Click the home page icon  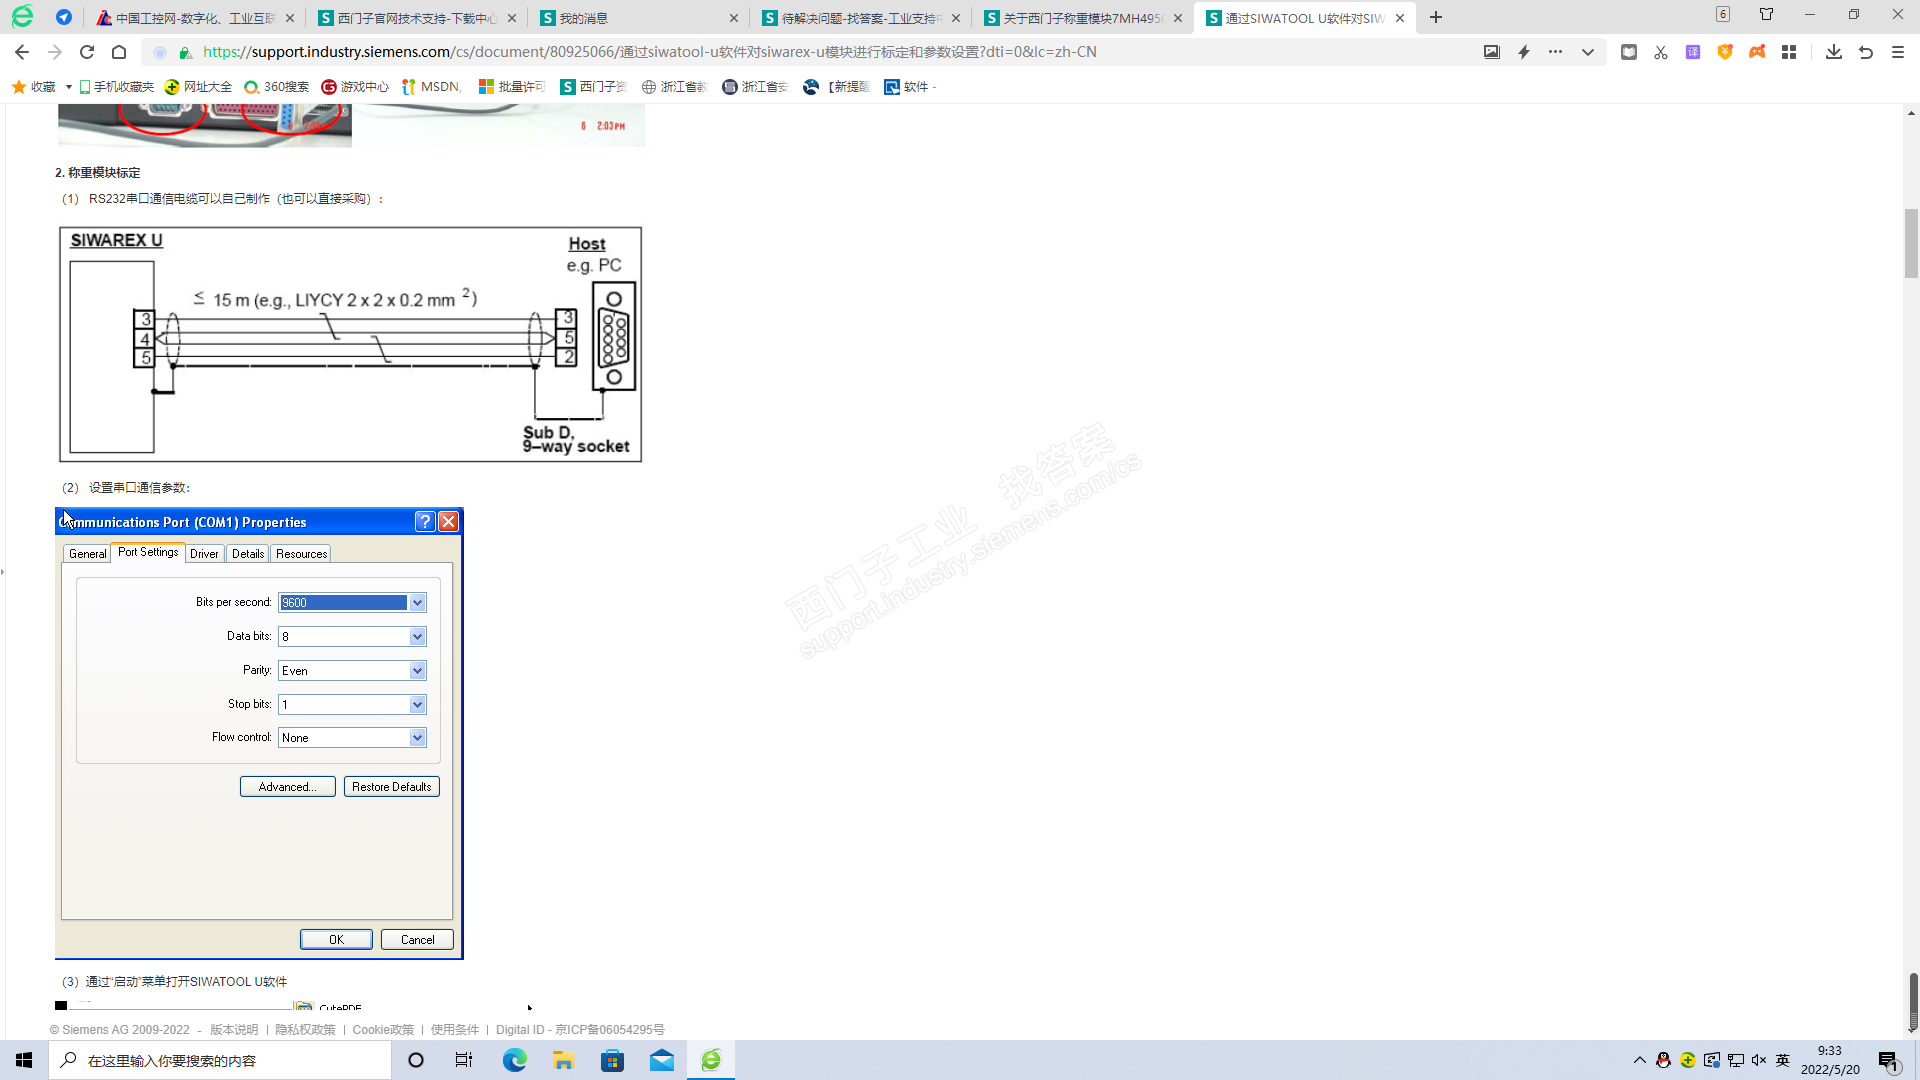coord(119,52)
